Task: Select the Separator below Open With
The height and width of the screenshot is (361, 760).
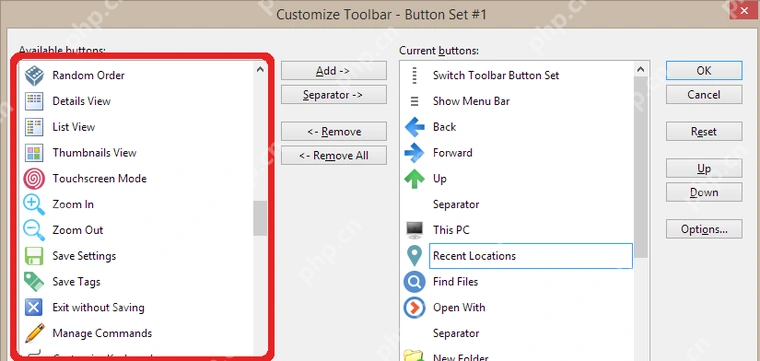Action: (456, 333)
